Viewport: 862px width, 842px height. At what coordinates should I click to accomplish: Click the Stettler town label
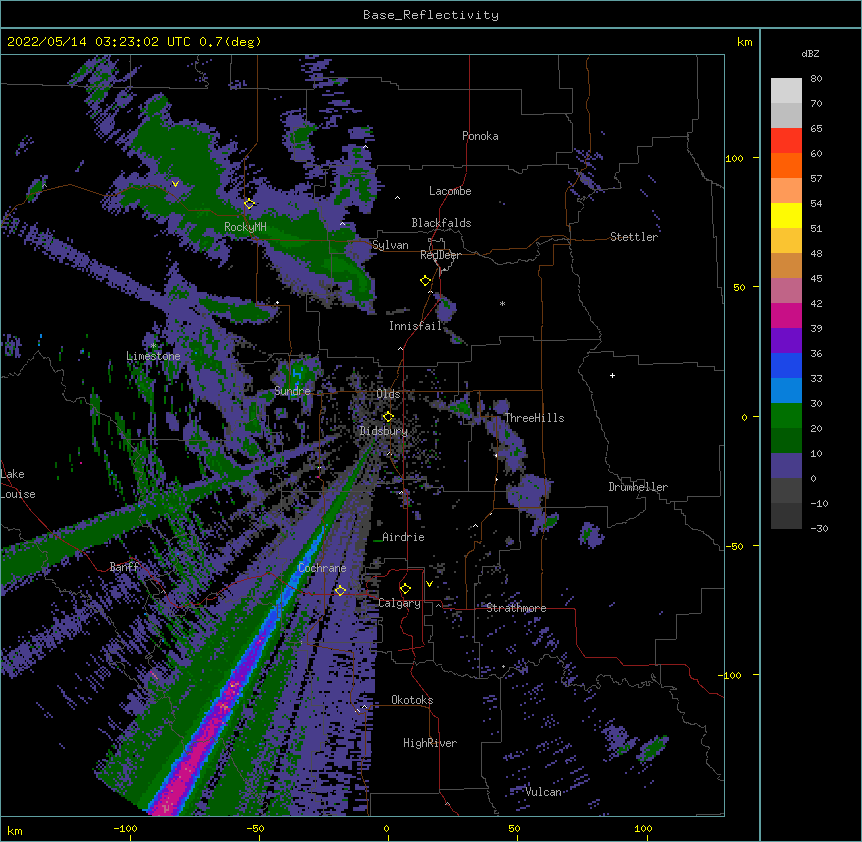pos(633,237)
